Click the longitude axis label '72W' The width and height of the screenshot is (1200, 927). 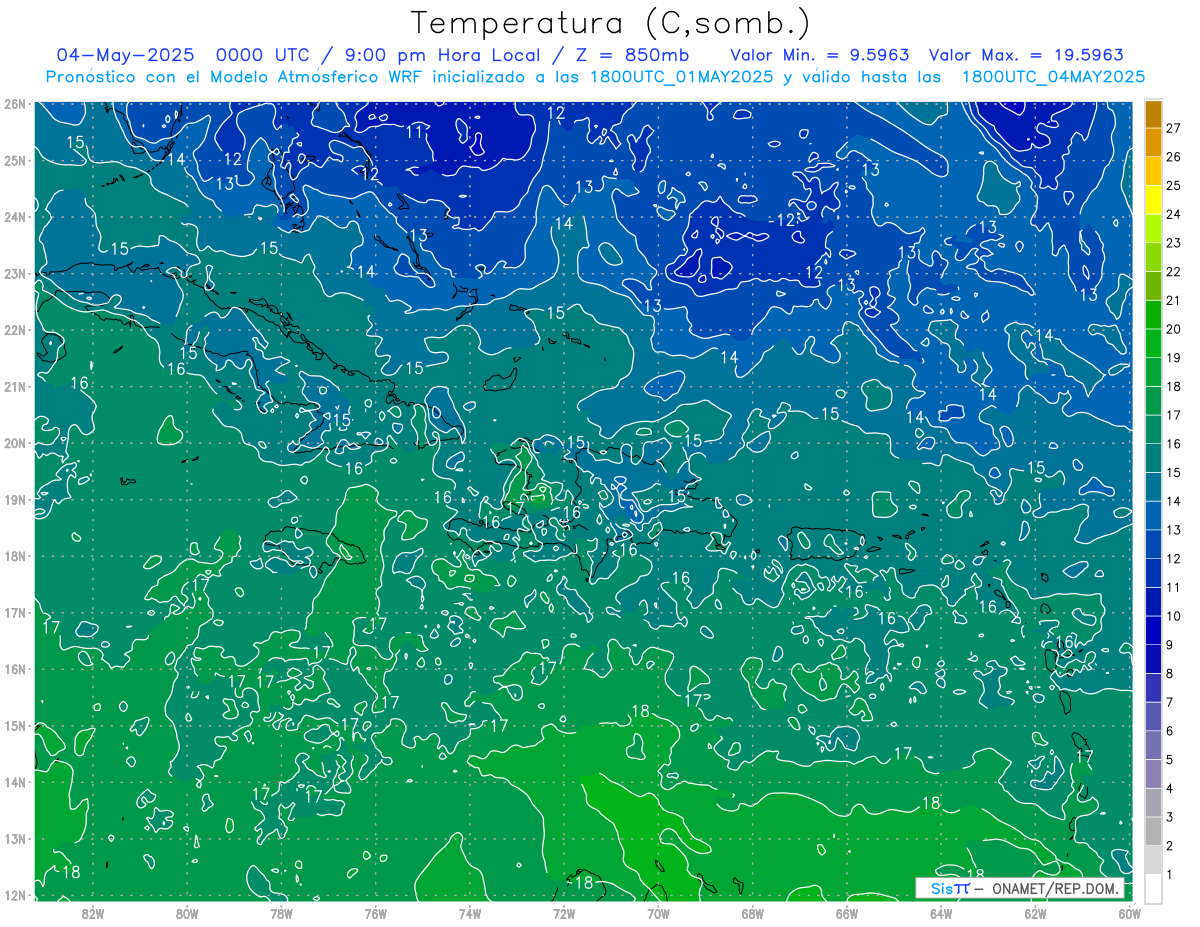point(564,912)
